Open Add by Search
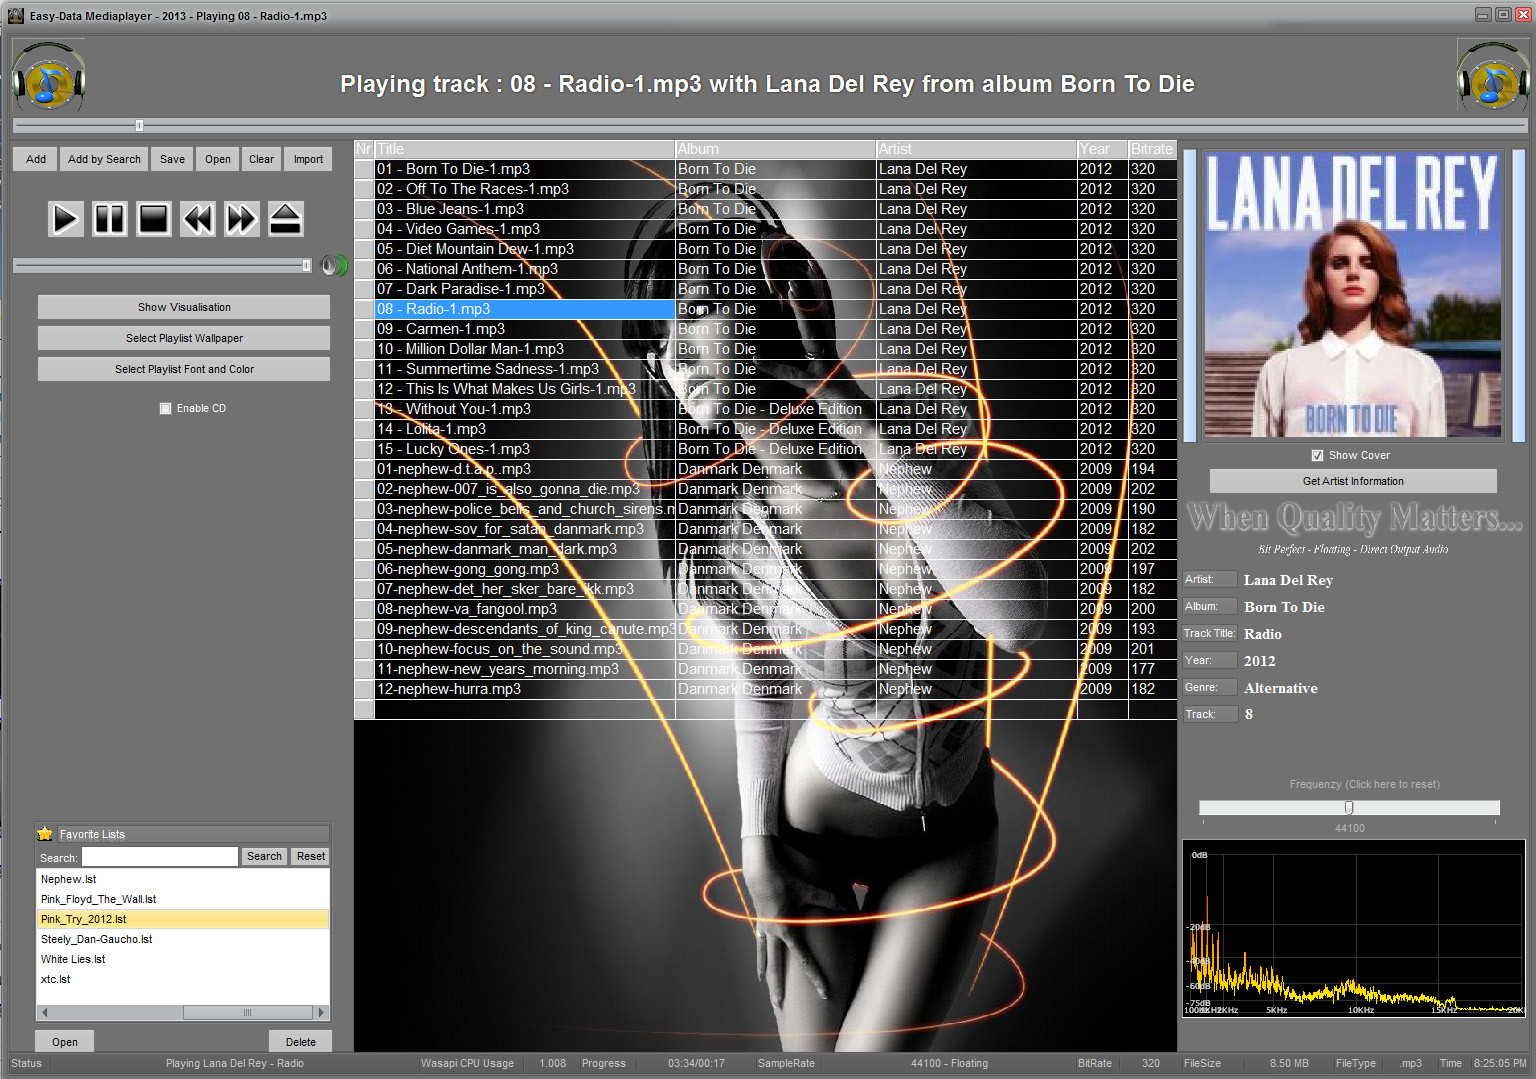The image size is (1536, 1079). click(104, 159)
